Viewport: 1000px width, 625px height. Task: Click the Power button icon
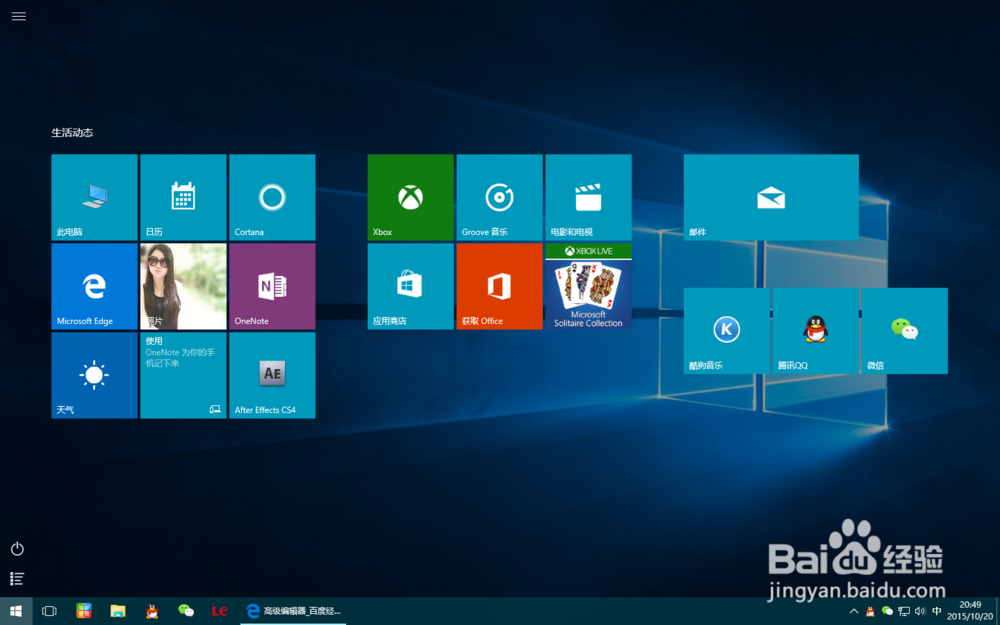coord(17,548)
